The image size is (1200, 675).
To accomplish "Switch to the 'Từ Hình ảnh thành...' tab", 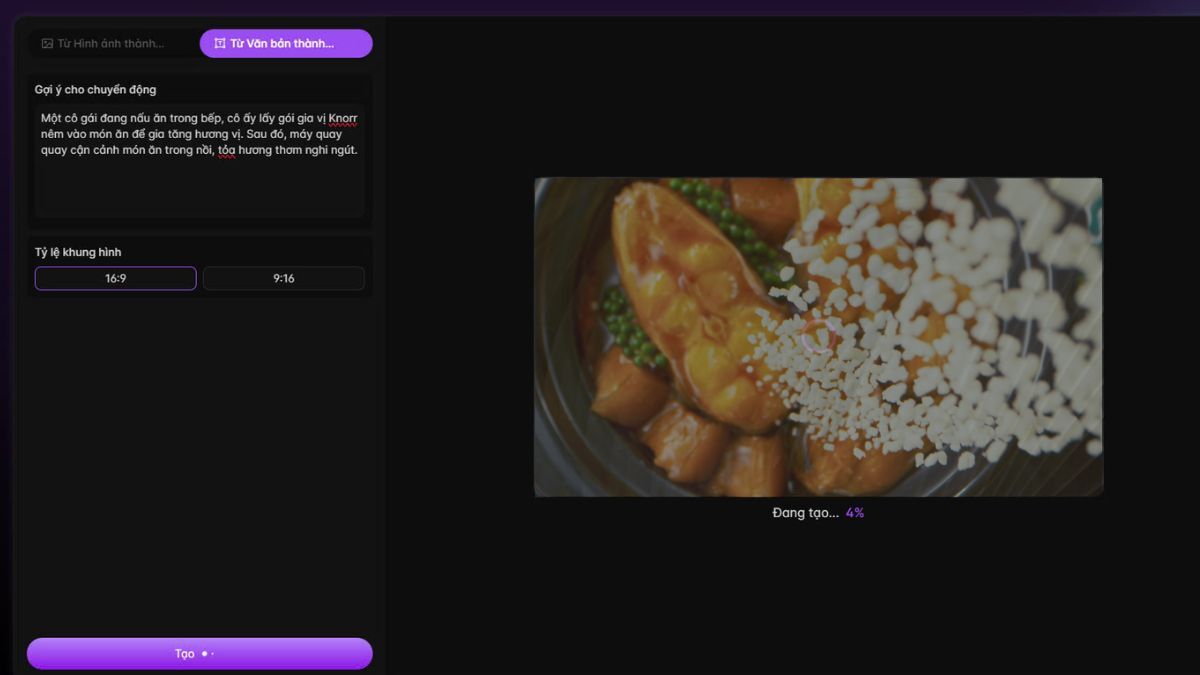I will click(113, 43).
